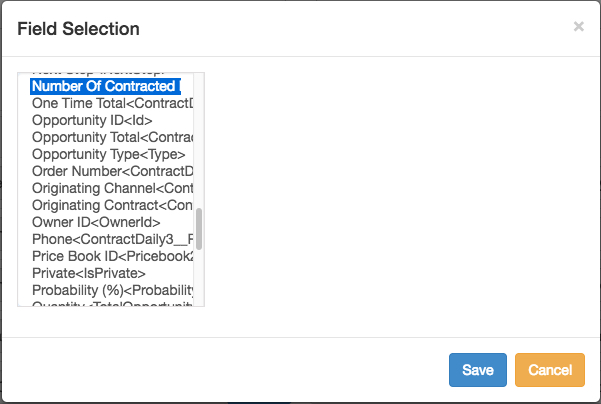Choose Originating Channel field
601x404 pixels.
tap(112, 189)
